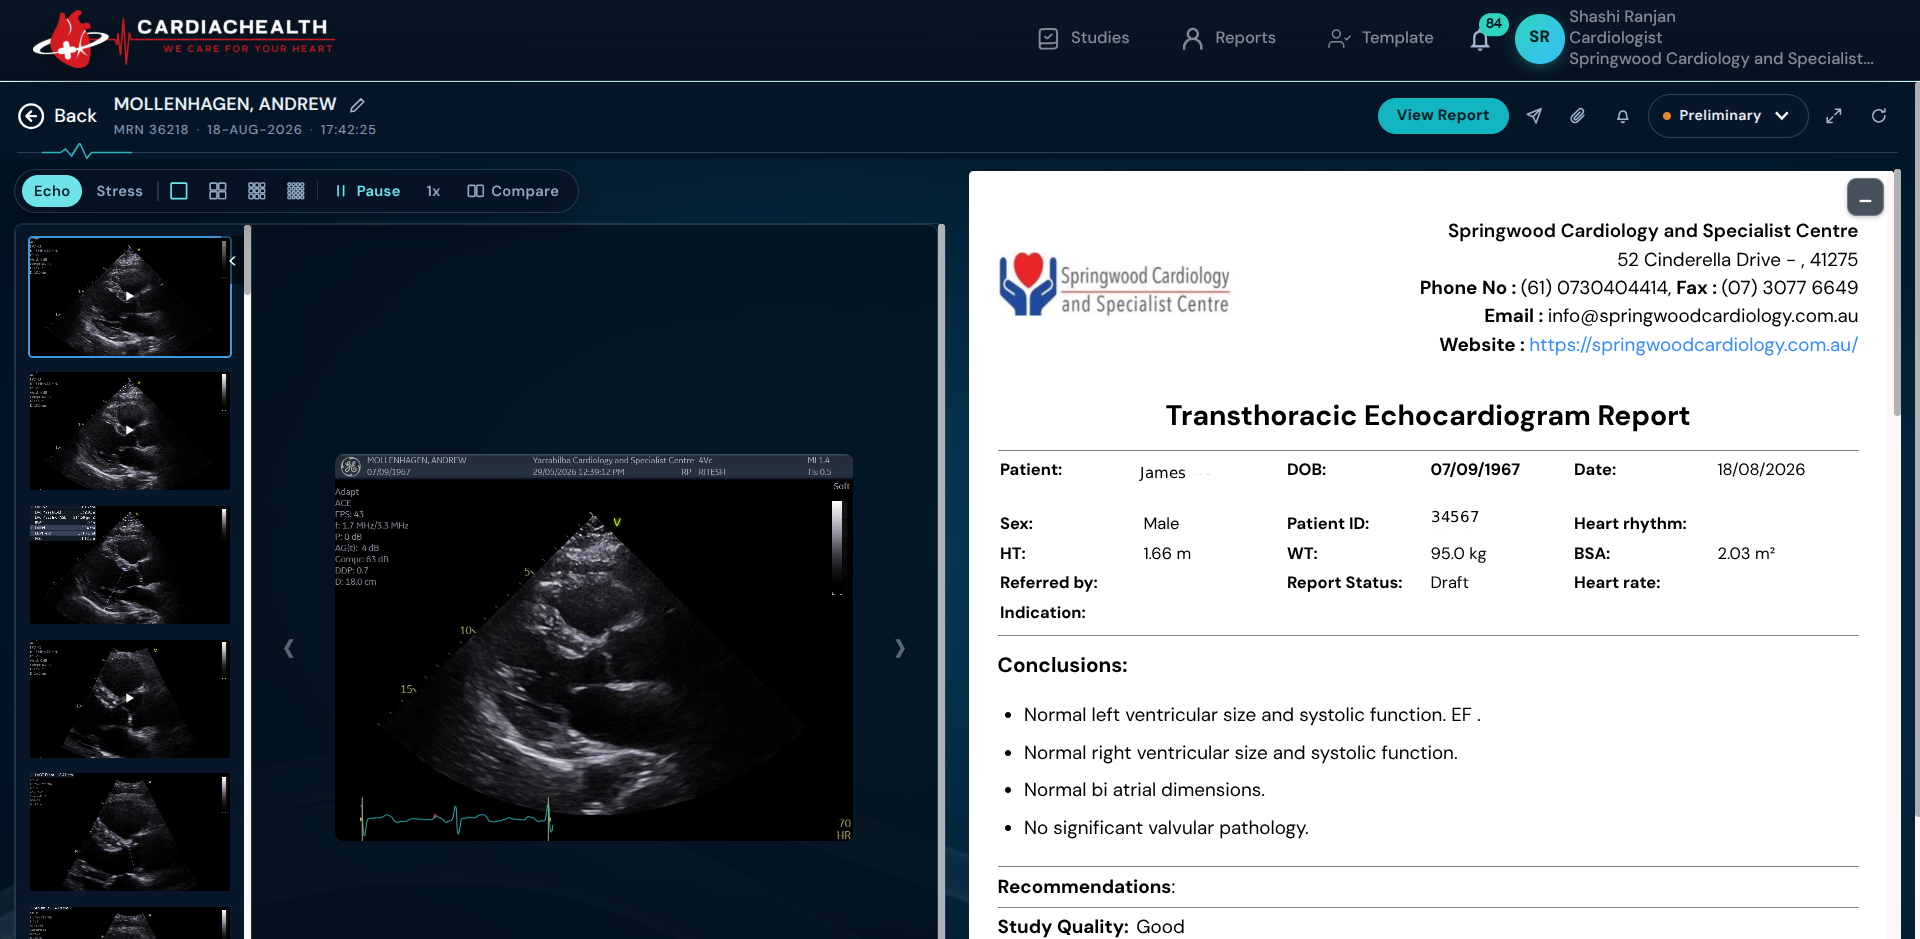1920x939 pixels.
Task: Click the CardiacHealth logo
Action: coord(183,39)
